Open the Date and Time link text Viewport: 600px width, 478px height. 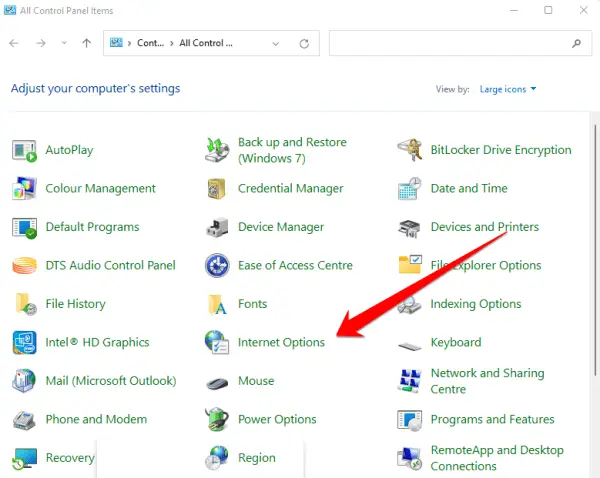[469, 188]
